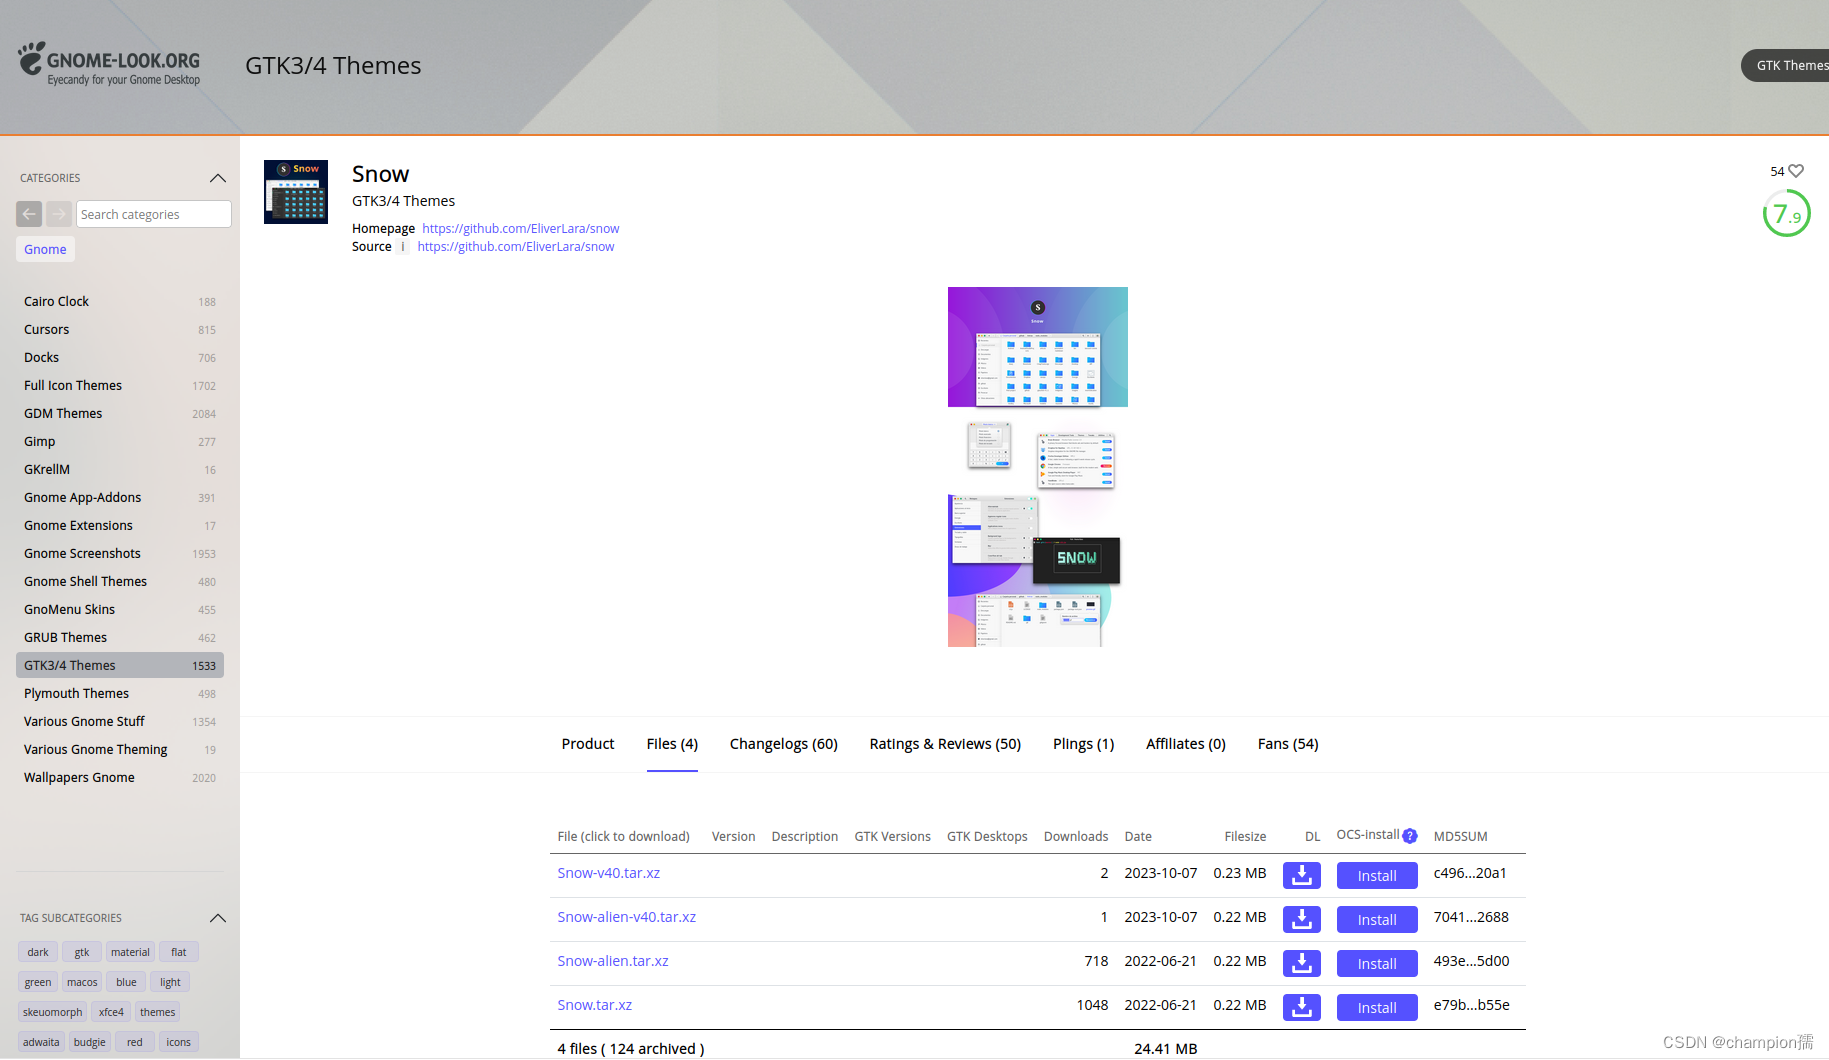Switch to the Product tab

(x=588, y=744)
